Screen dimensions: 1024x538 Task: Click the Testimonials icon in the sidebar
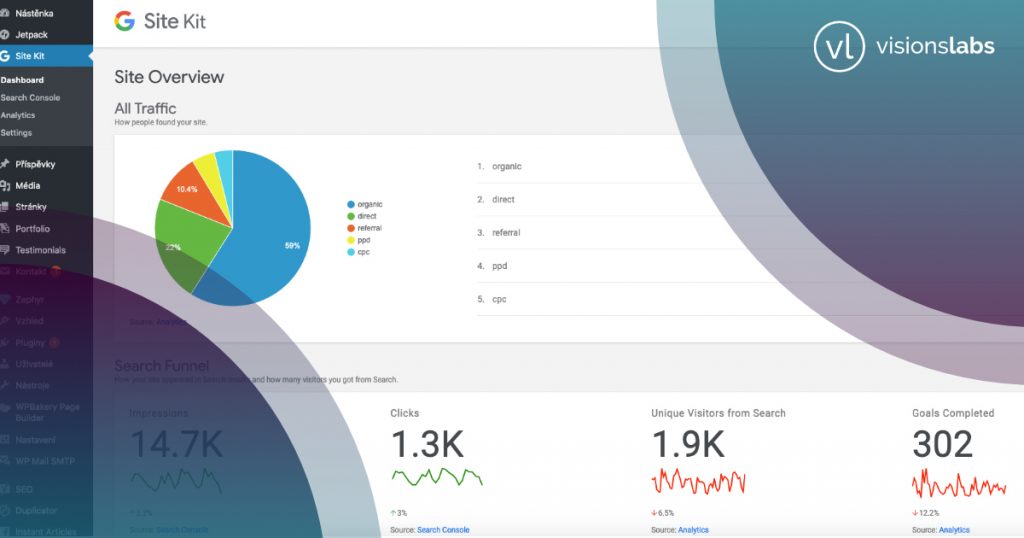6,250
